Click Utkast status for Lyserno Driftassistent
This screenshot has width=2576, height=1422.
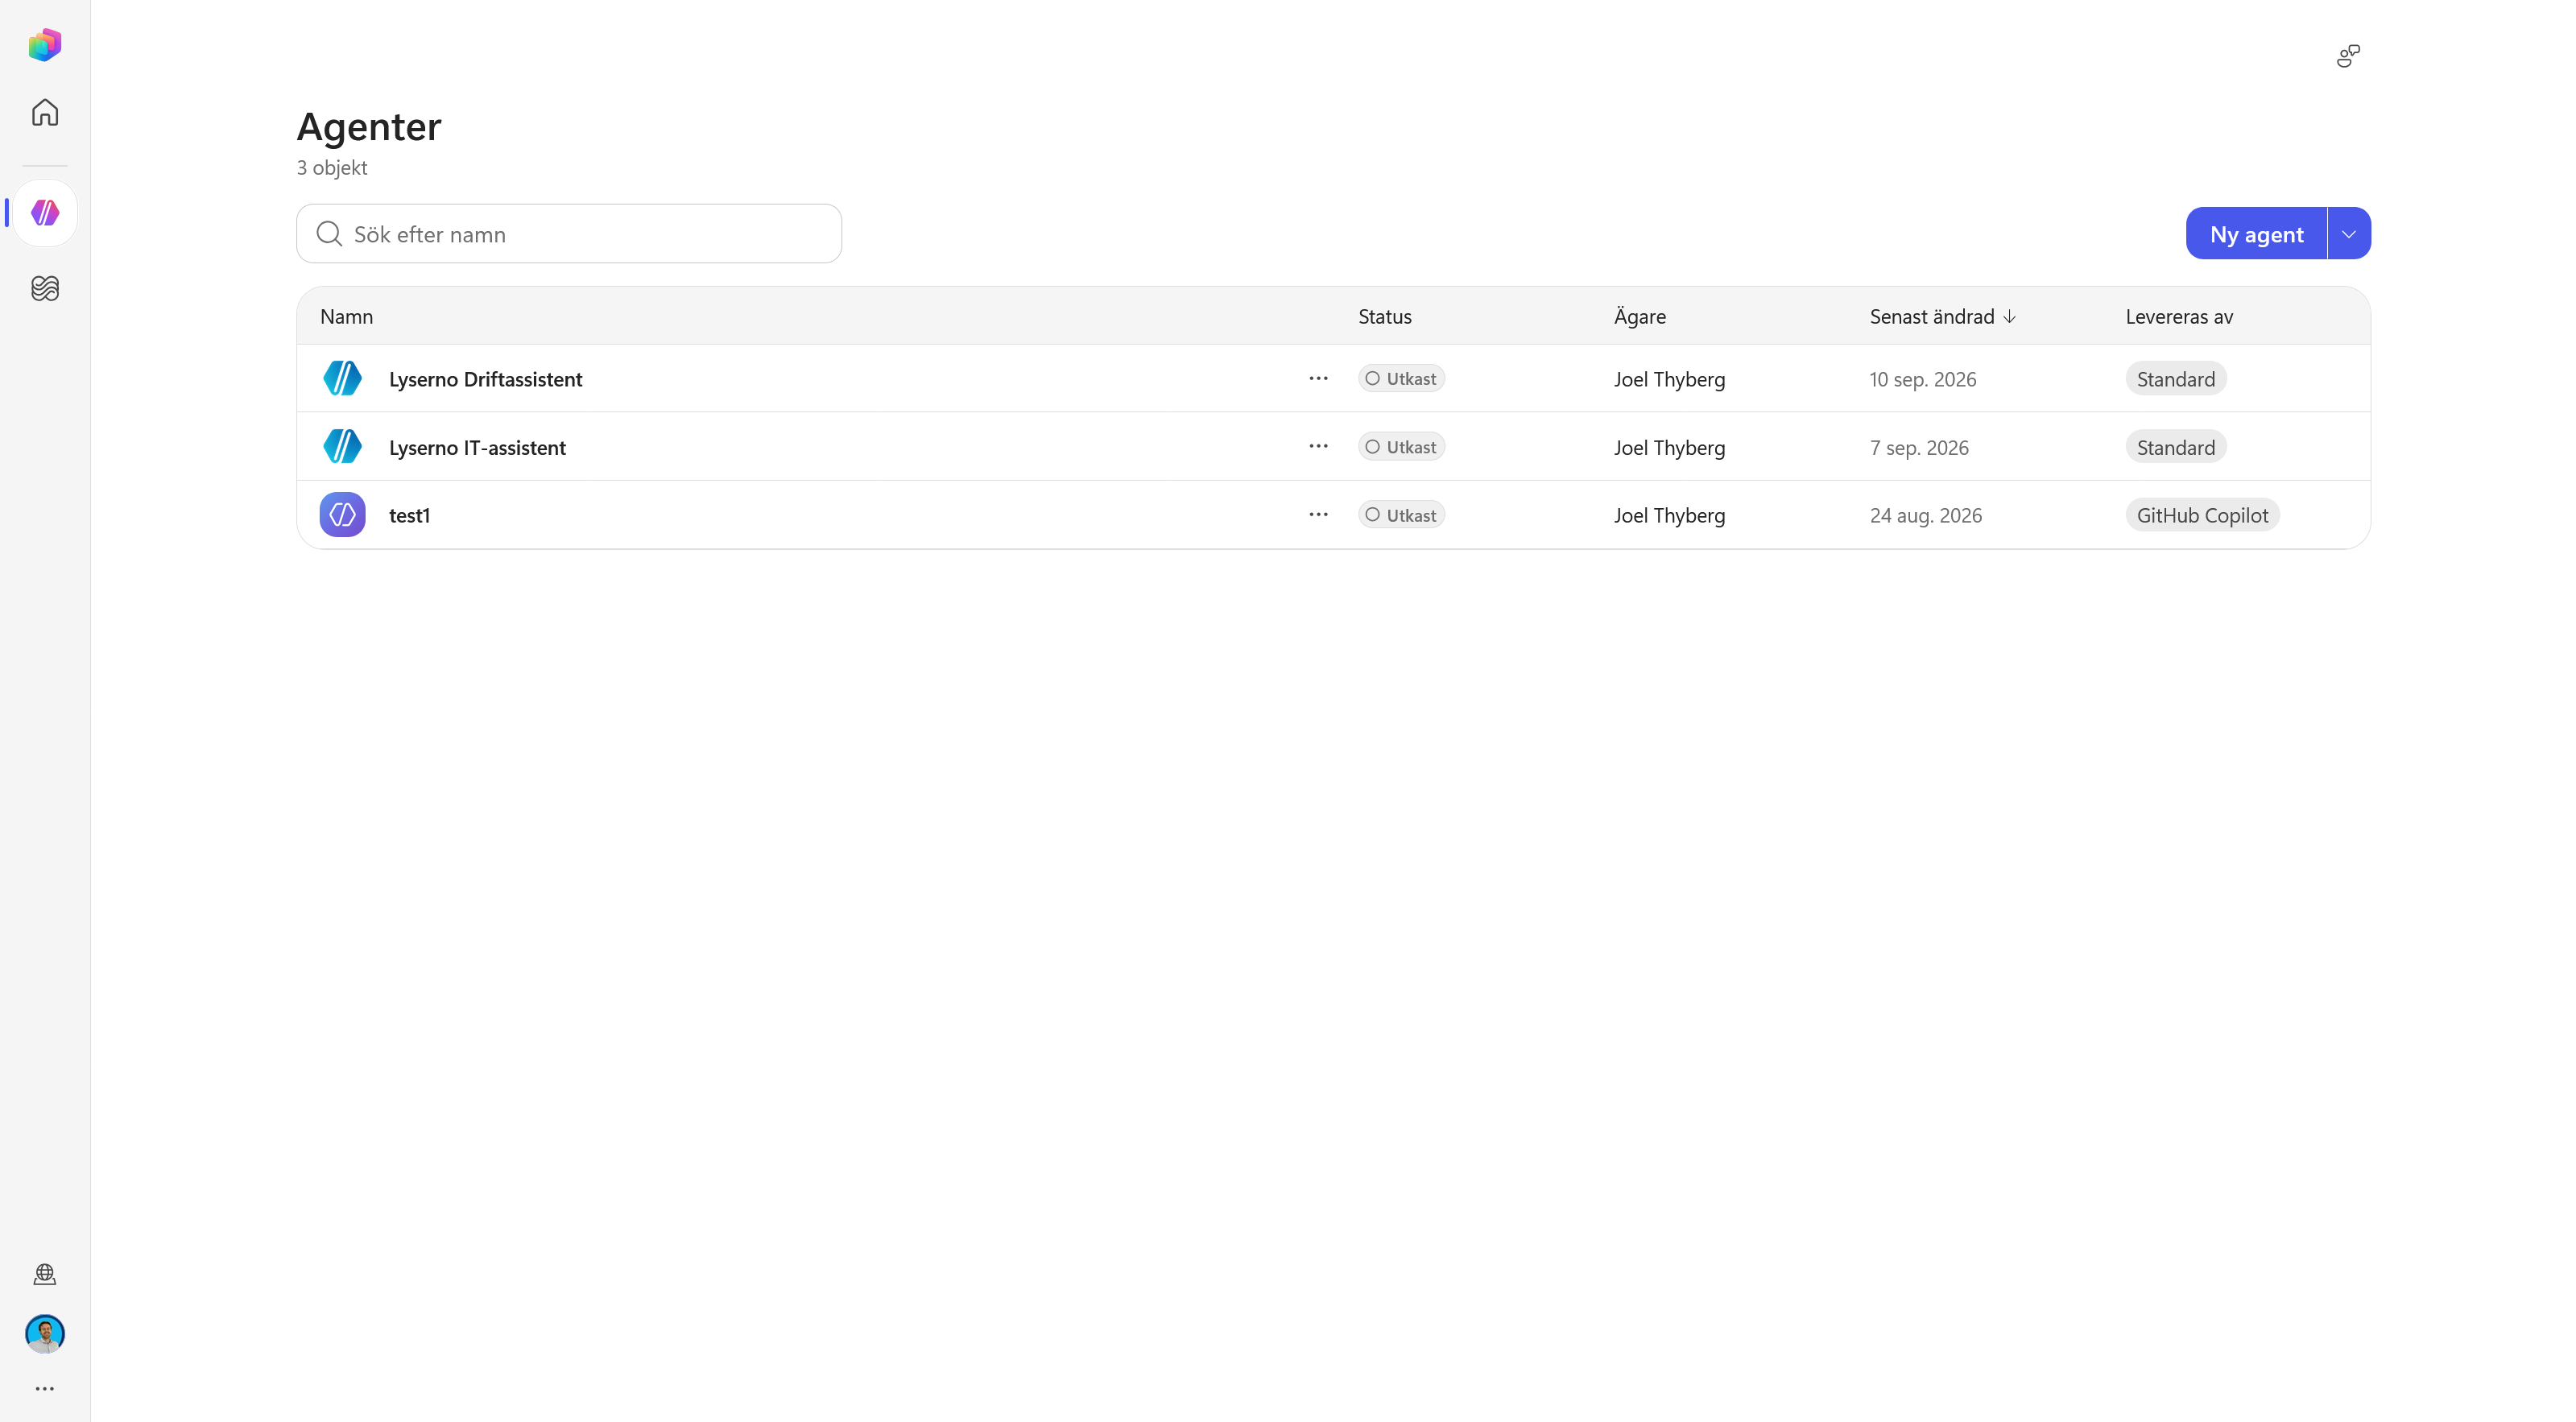1401,378
